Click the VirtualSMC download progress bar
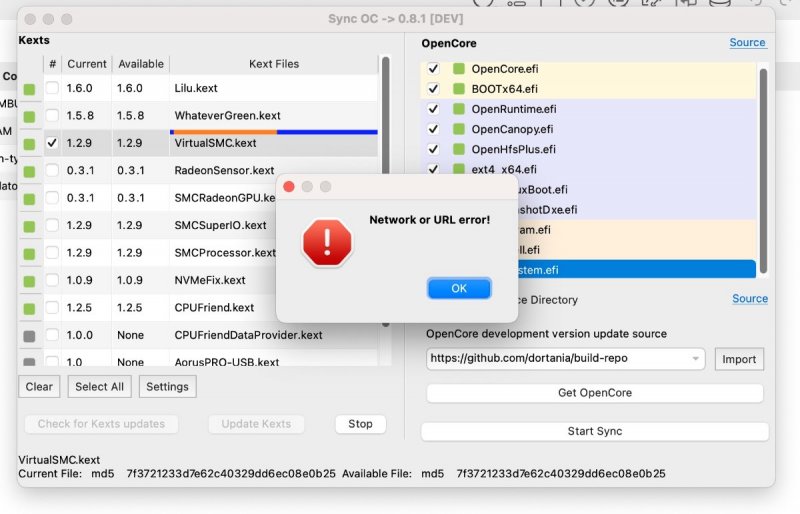This screenshot has height=514, width=800. tap(273, 132)
